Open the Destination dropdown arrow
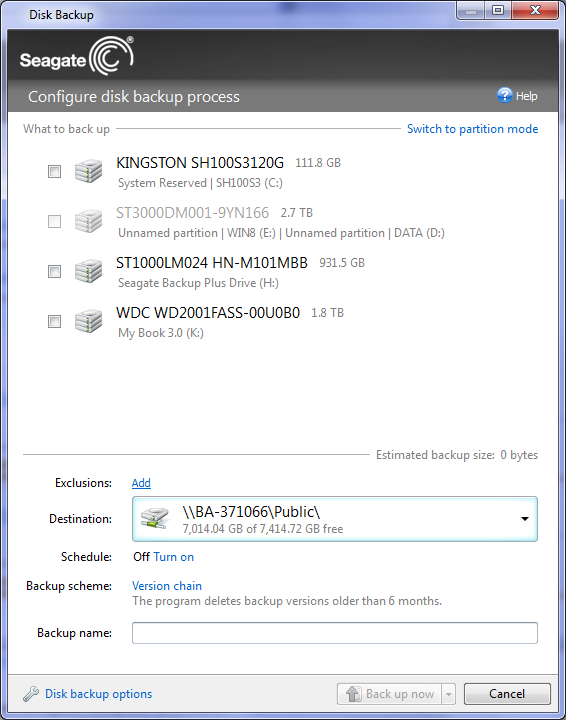566x720 pixels. pos(525,519)
